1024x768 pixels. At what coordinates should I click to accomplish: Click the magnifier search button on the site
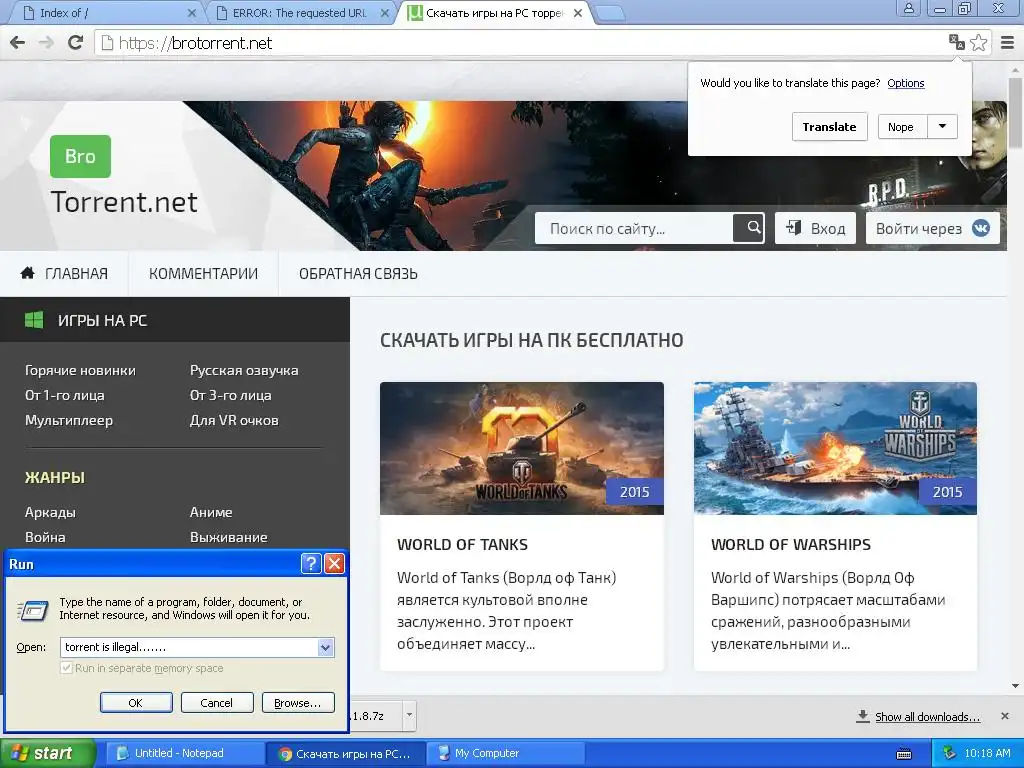748,228
